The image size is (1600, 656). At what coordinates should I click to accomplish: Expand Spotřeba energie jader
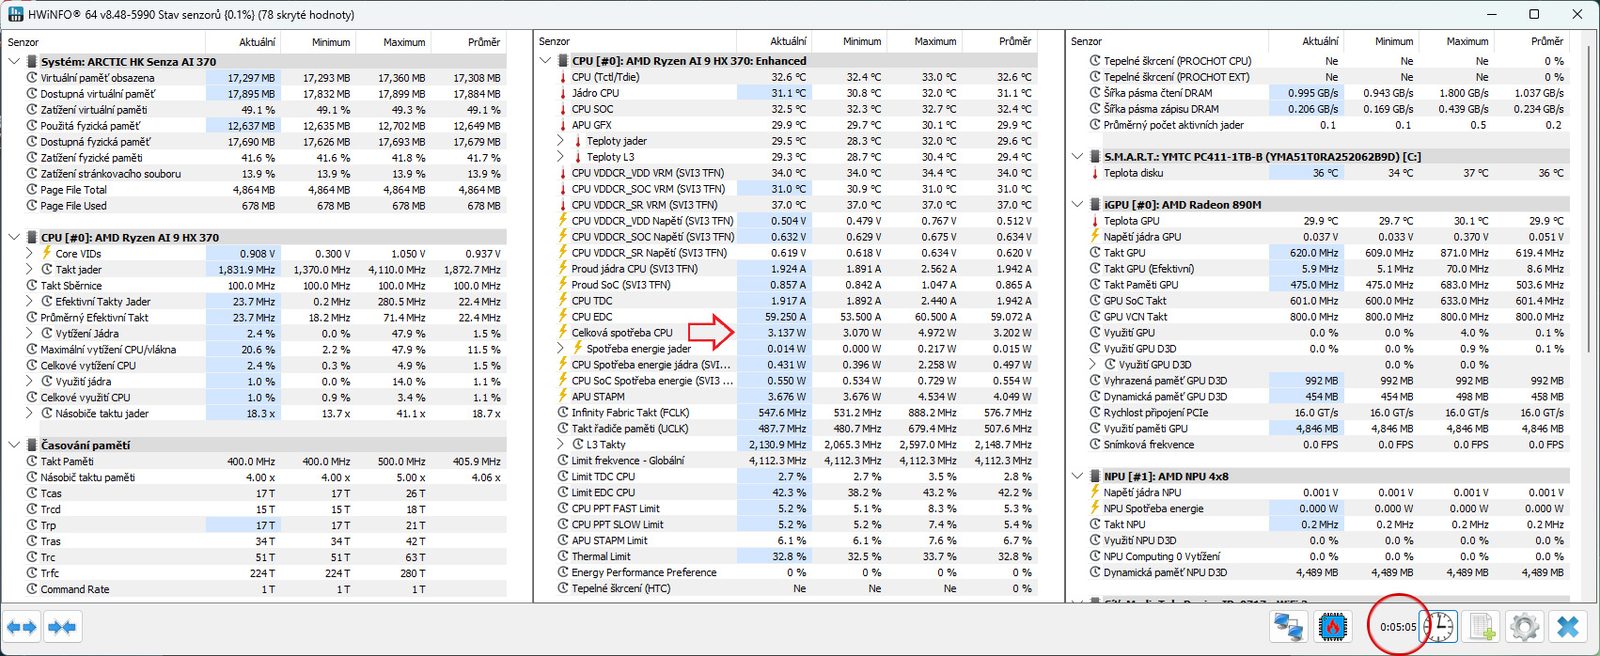[x=560, y=348]
